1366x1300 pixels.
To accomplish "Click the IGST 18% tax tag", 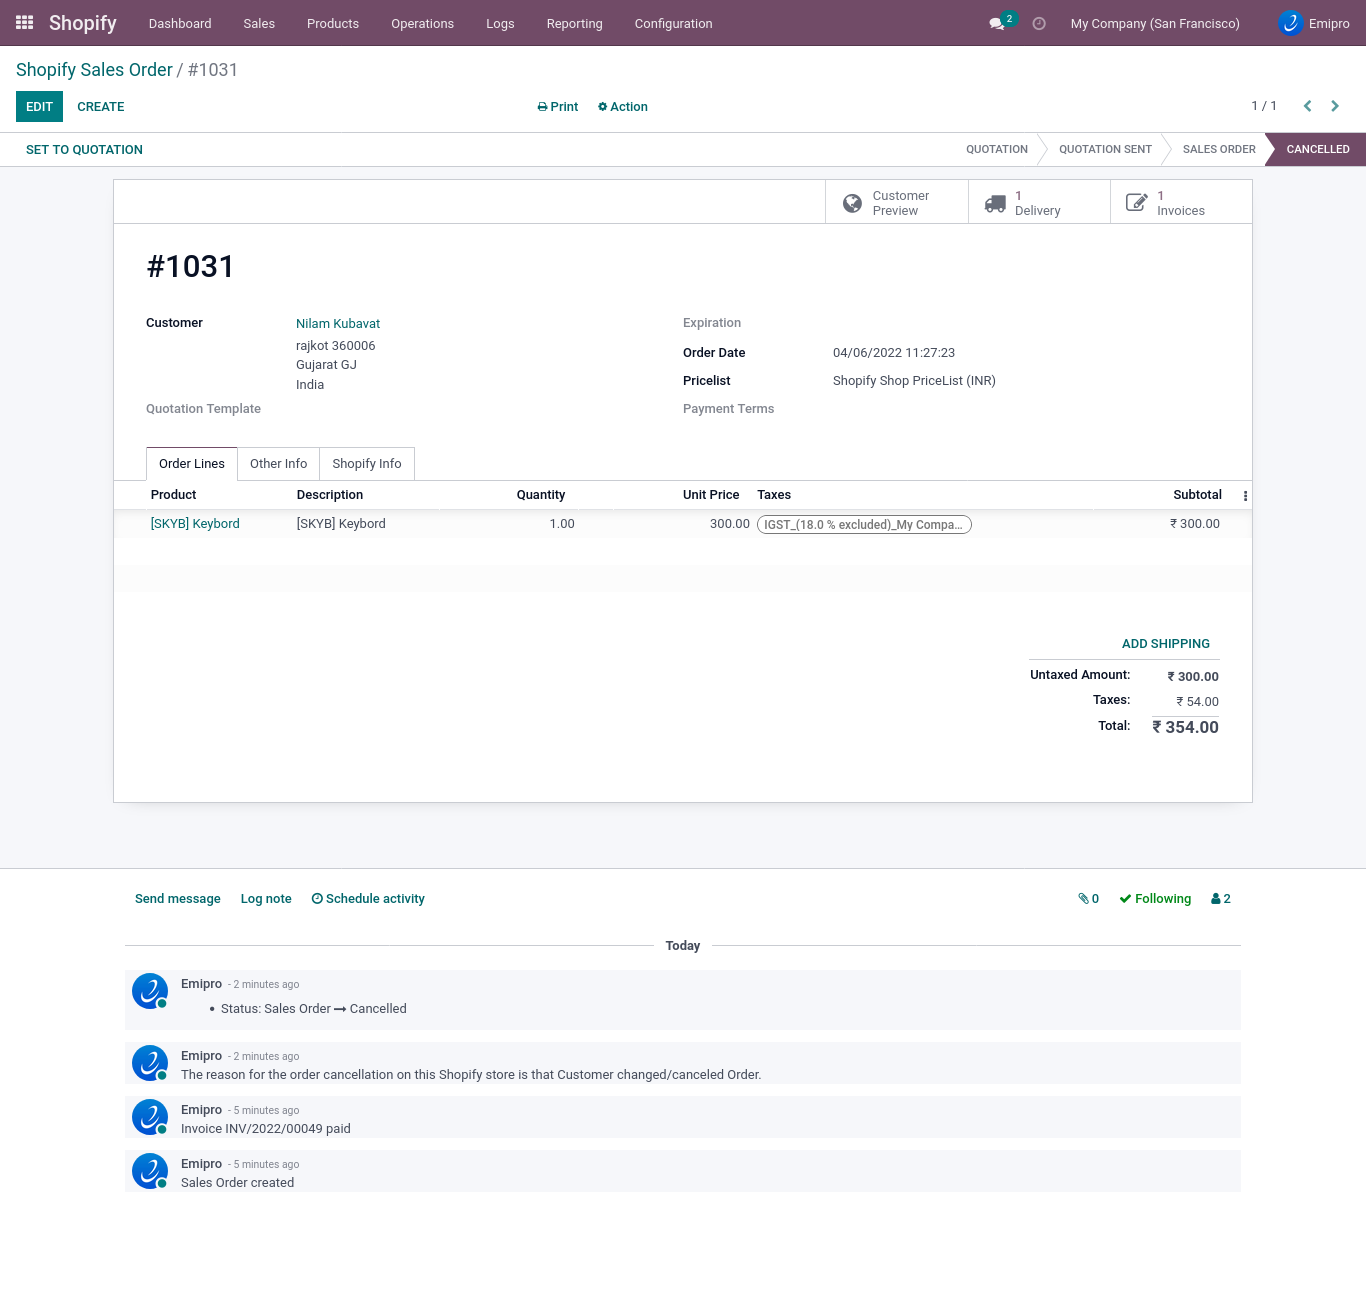I will pyautogui.click(x=863, y=525).
